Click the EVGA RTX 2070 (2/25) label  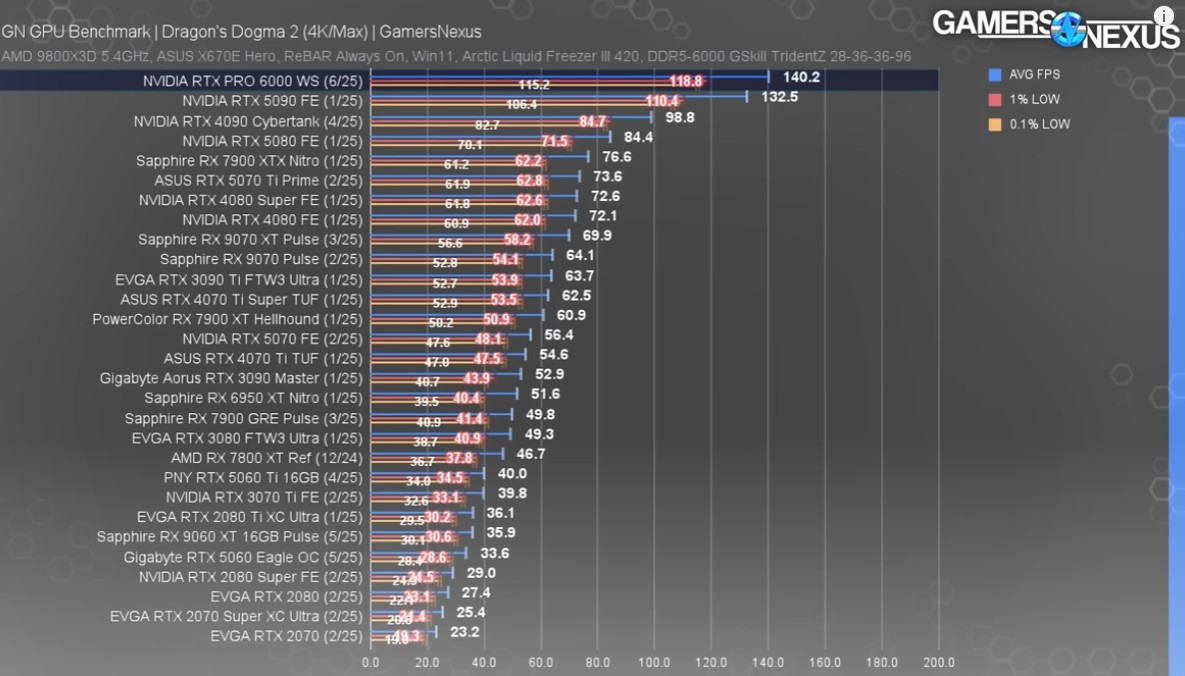286,636
